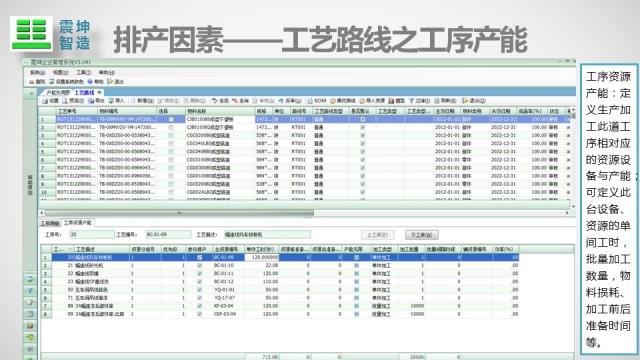This screenshot has height=360, width=640.
Task: Click the 120.000000 cell being edited in BC-01-09 row
Action: pos(262,258)
